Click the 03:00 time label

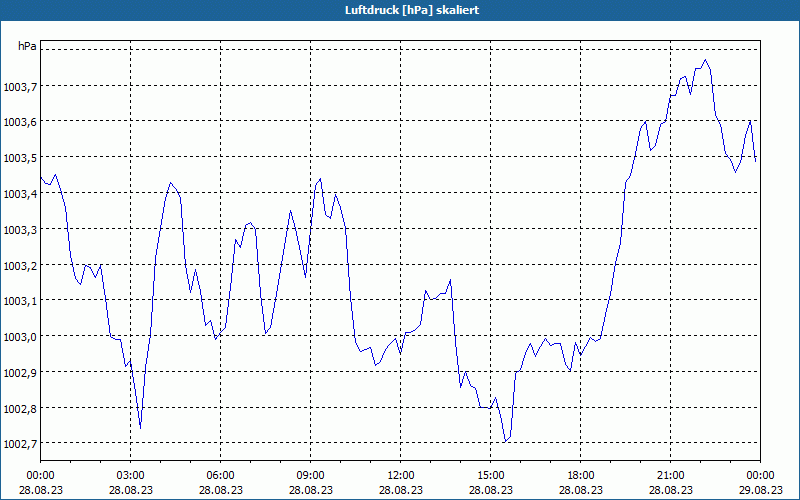click(131, 476)
